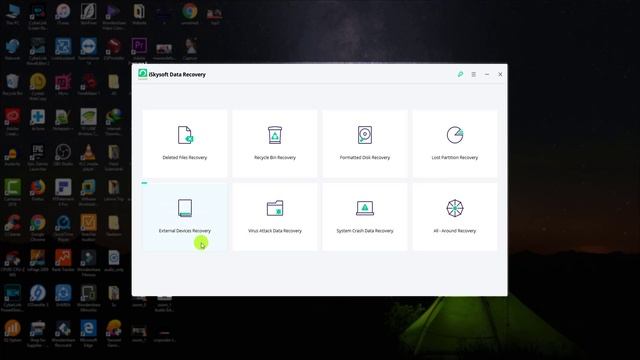
Task: Select the iTunes desktop shortcut
Action: pyautogui.click(x=63, y=15)
